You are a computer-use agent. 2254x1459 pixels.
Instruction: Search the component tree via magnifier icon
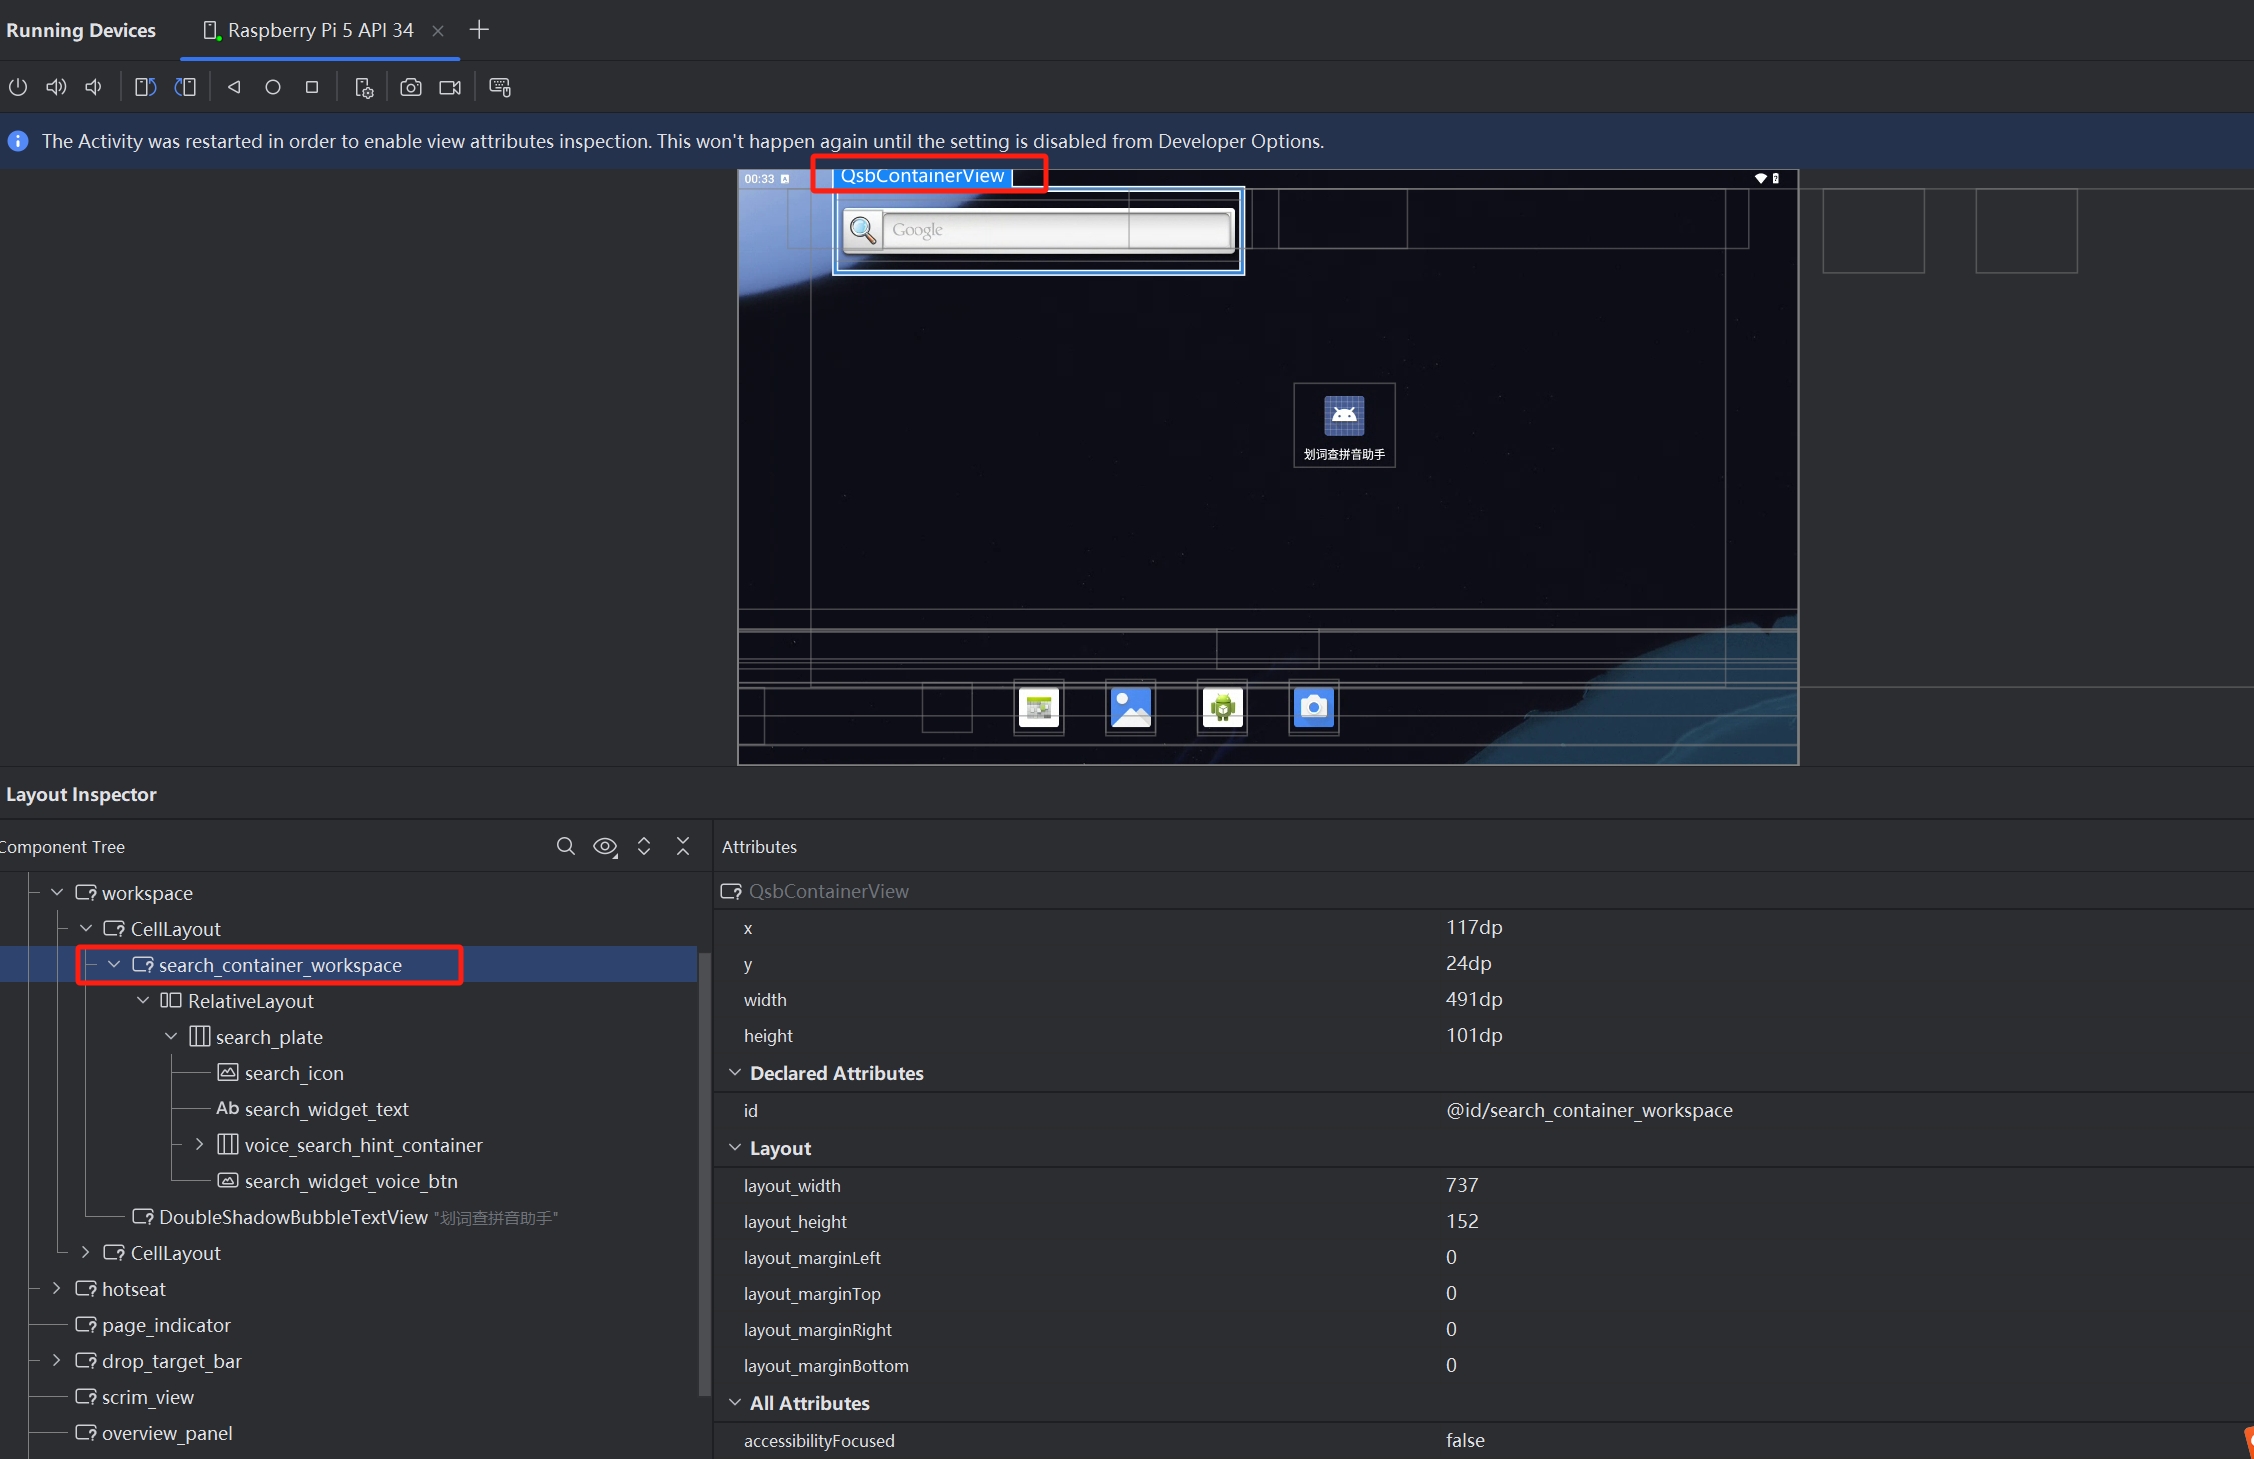pyautogui.click(x=565, y=846)
